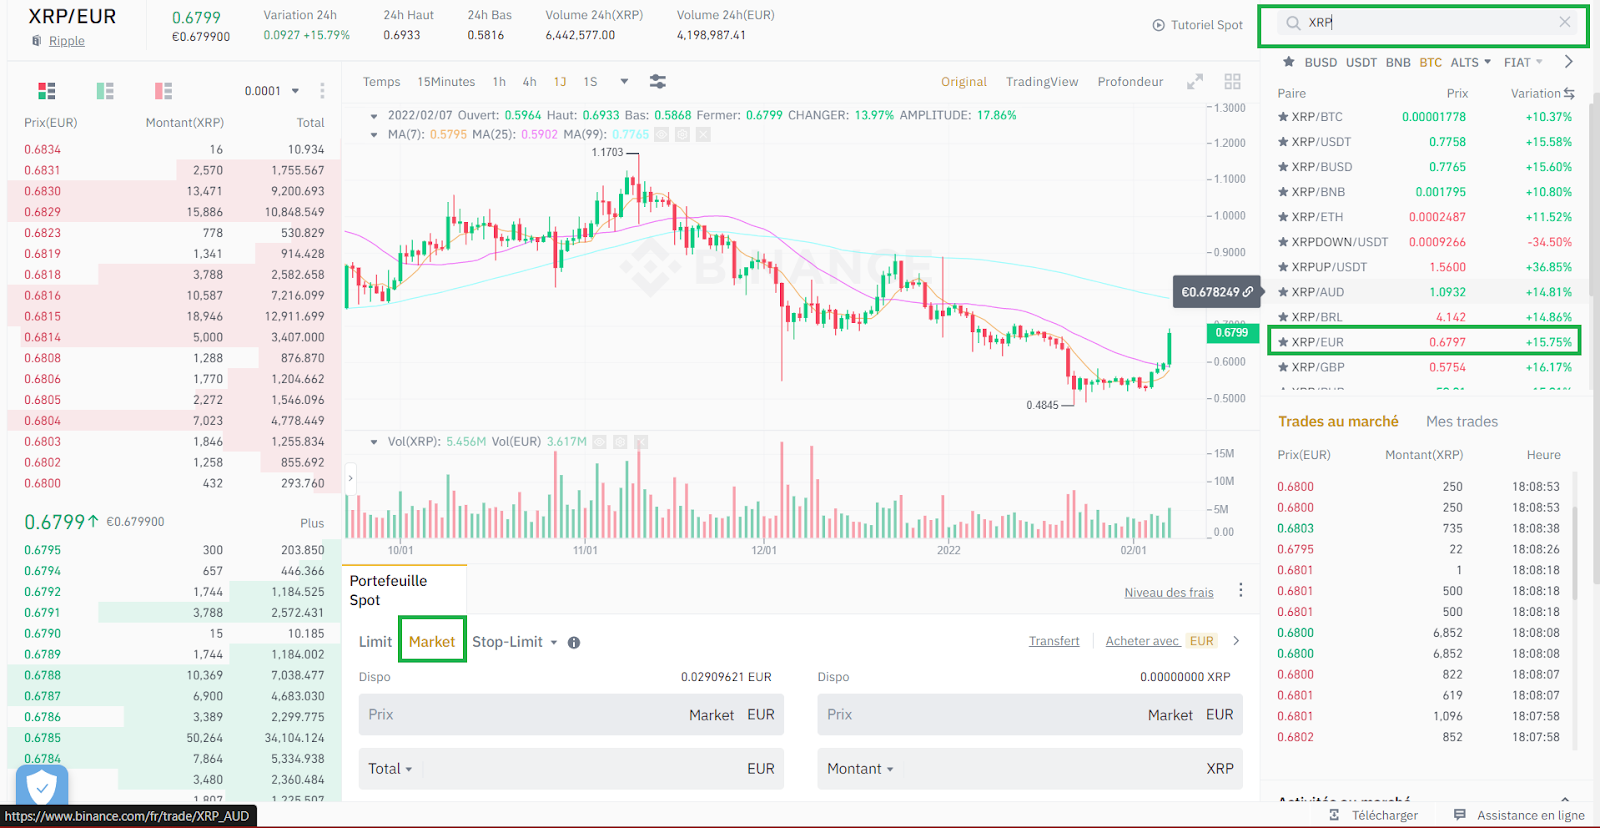
Task: Clear the XRP search field
Action: (x=1565, y=22)
